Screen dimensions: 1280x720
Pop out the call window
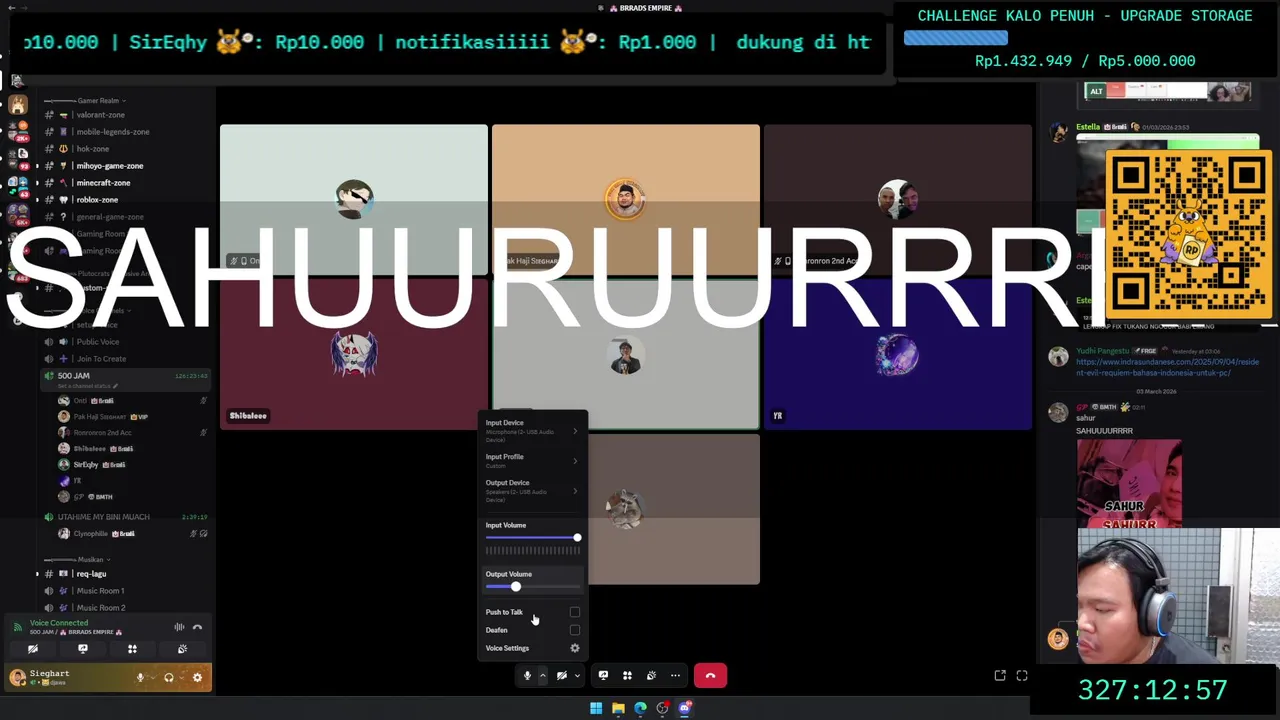point(1000,676)
